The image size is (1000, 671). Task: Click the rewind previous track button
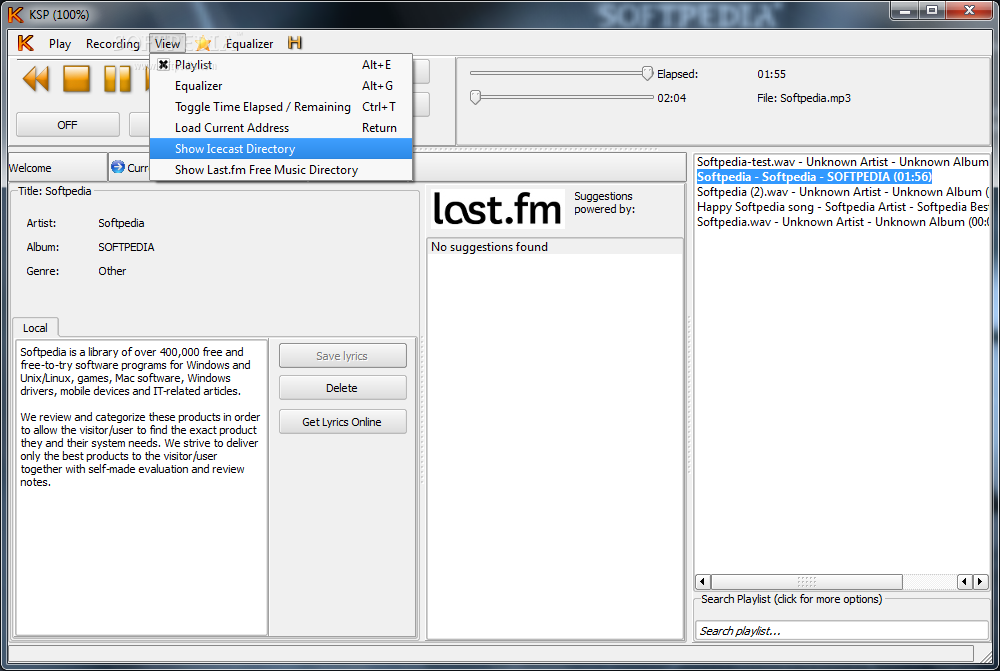36,79
